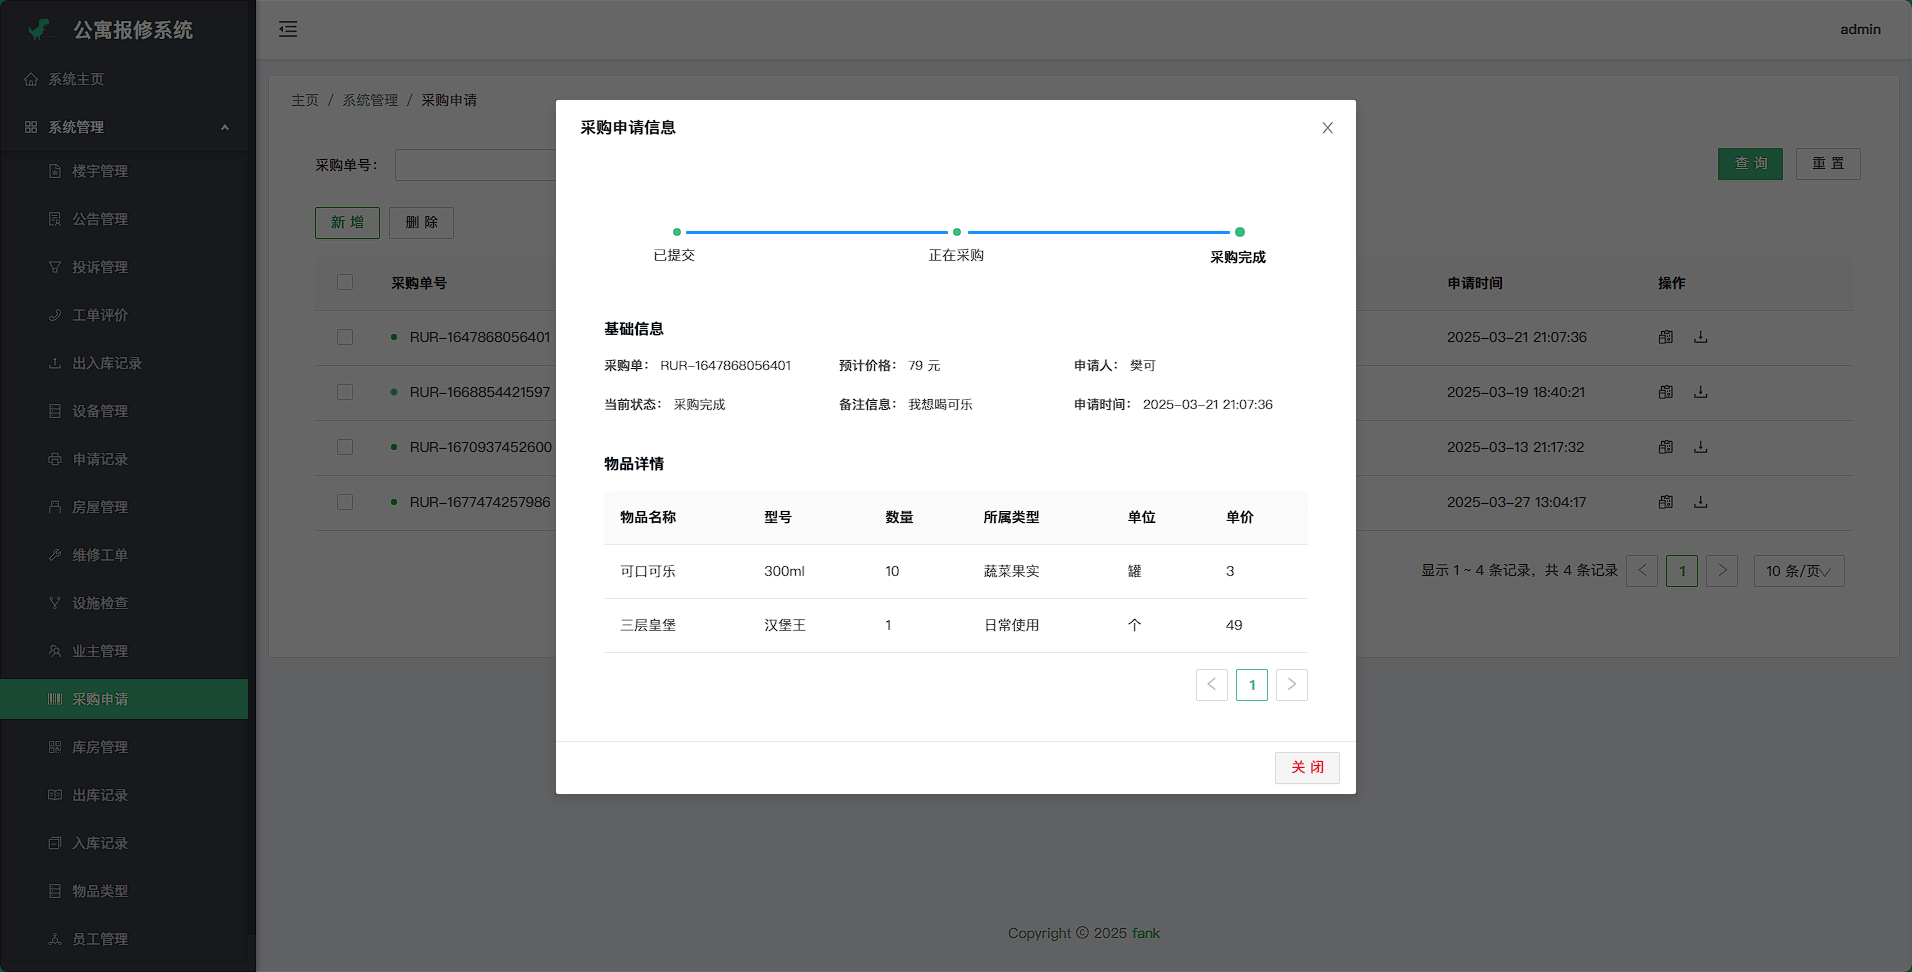The image size is (1912, 972).
Task: Click the 关闭 button in dialog
Action: click(1306, 767)
